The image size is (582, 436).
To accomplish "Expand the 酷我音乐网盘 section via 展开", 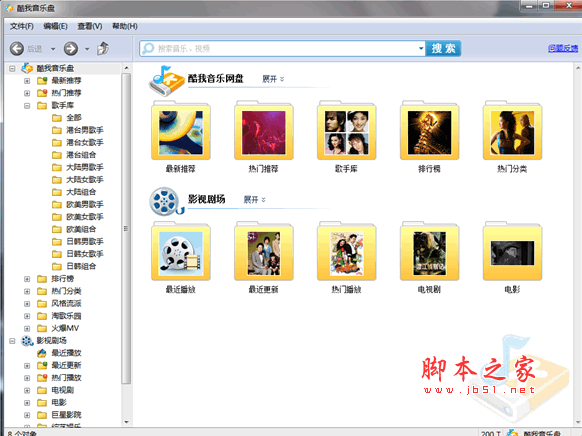I will tap(273, 79).
